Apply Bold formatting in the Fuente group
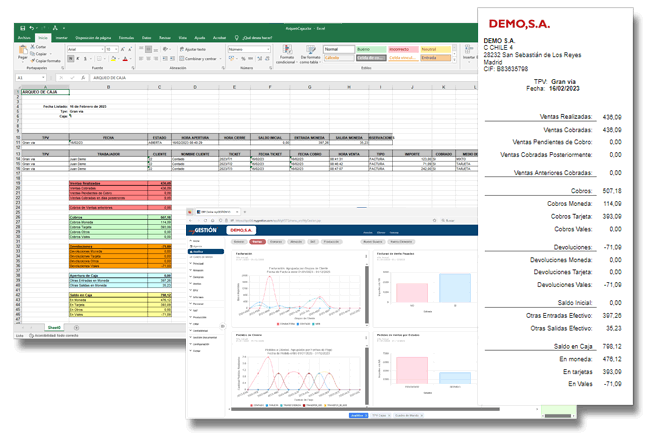 pyautogui.click(x=70, y=58)
